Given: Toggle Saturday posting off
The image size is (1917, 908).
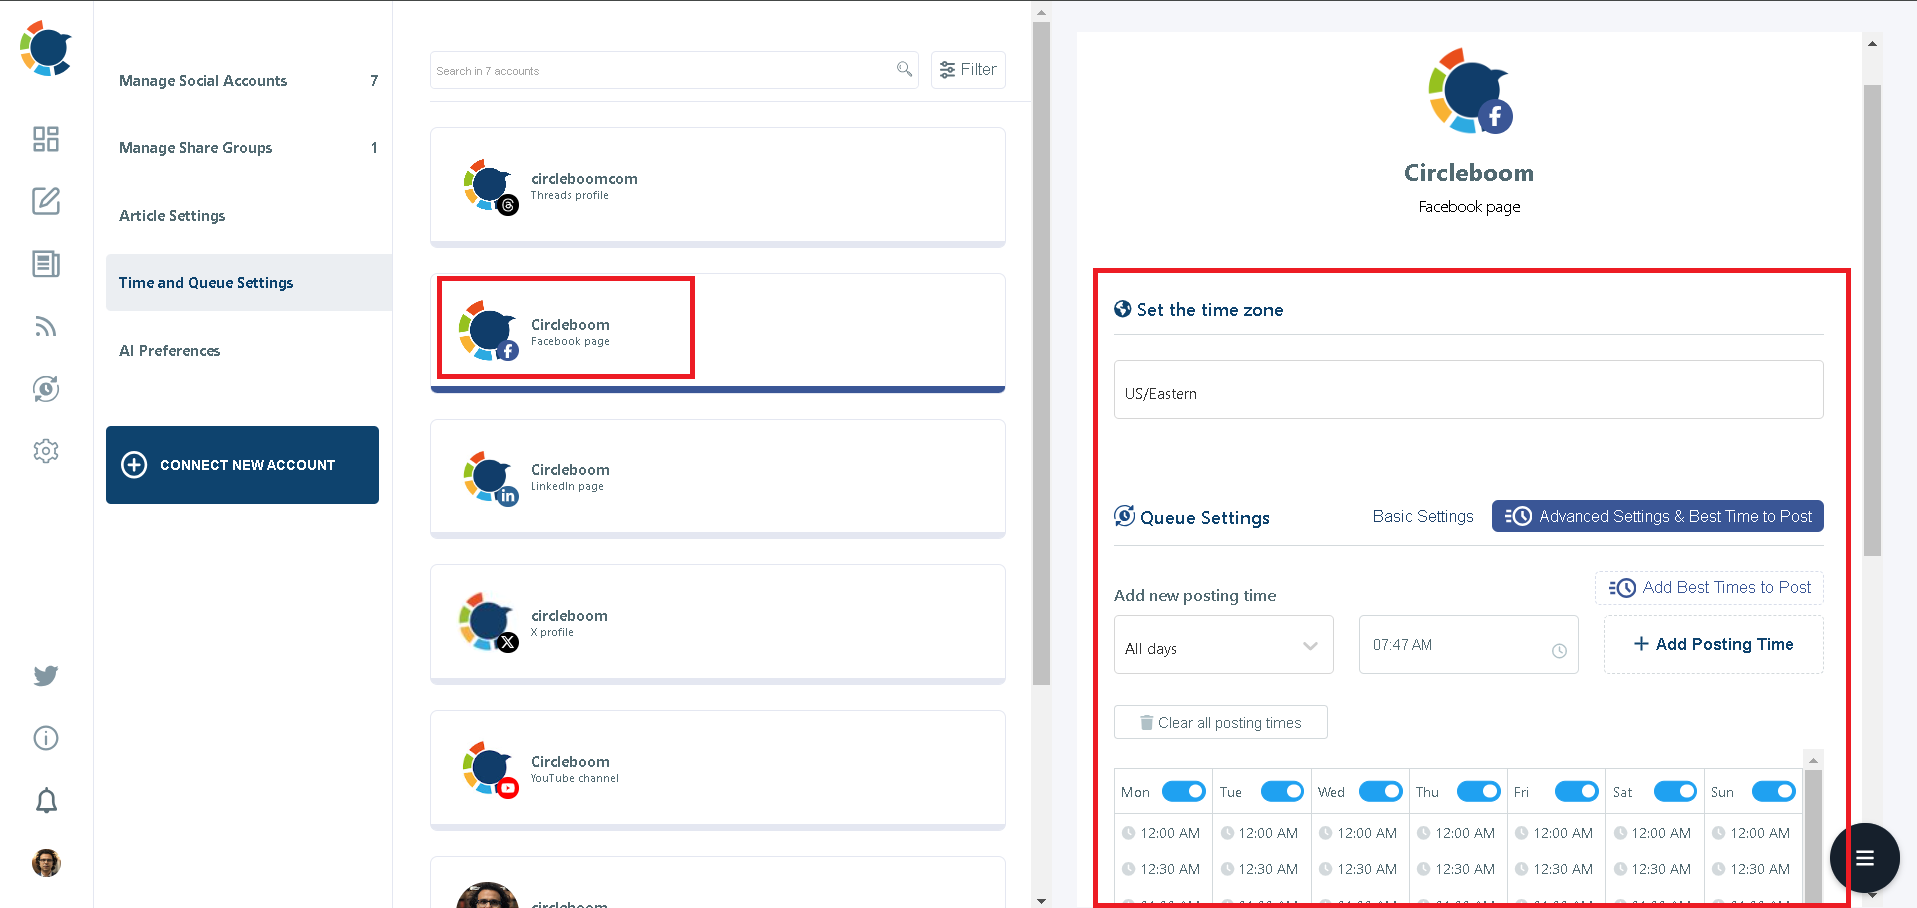Looking at the screenshot, I should tap(1674, 791).
